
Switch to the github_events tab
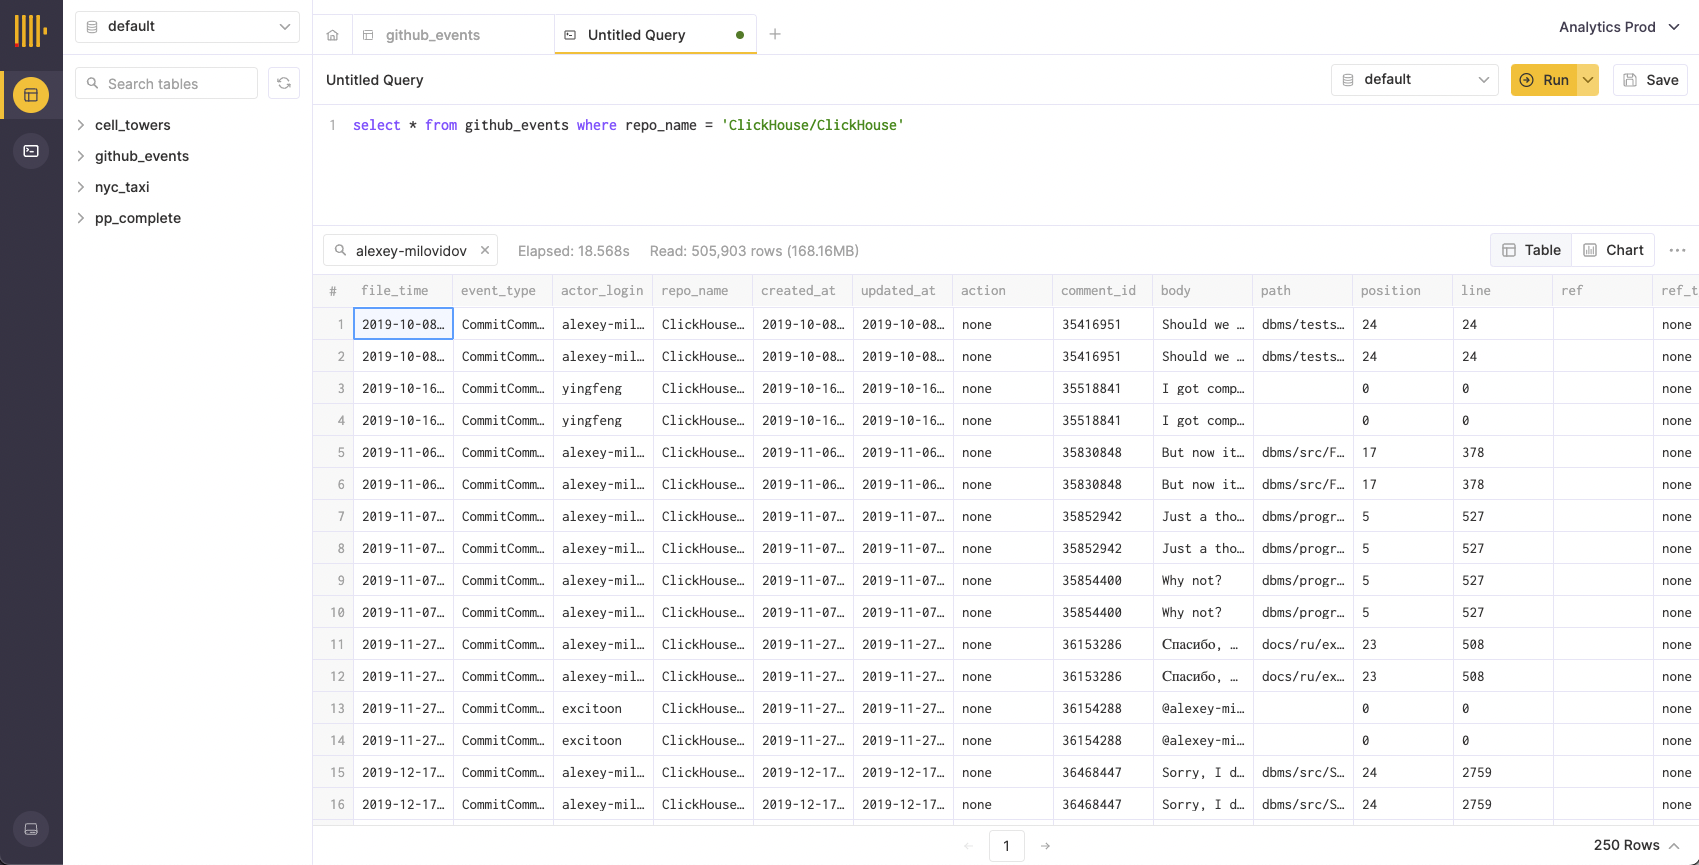tap(433, 35)
